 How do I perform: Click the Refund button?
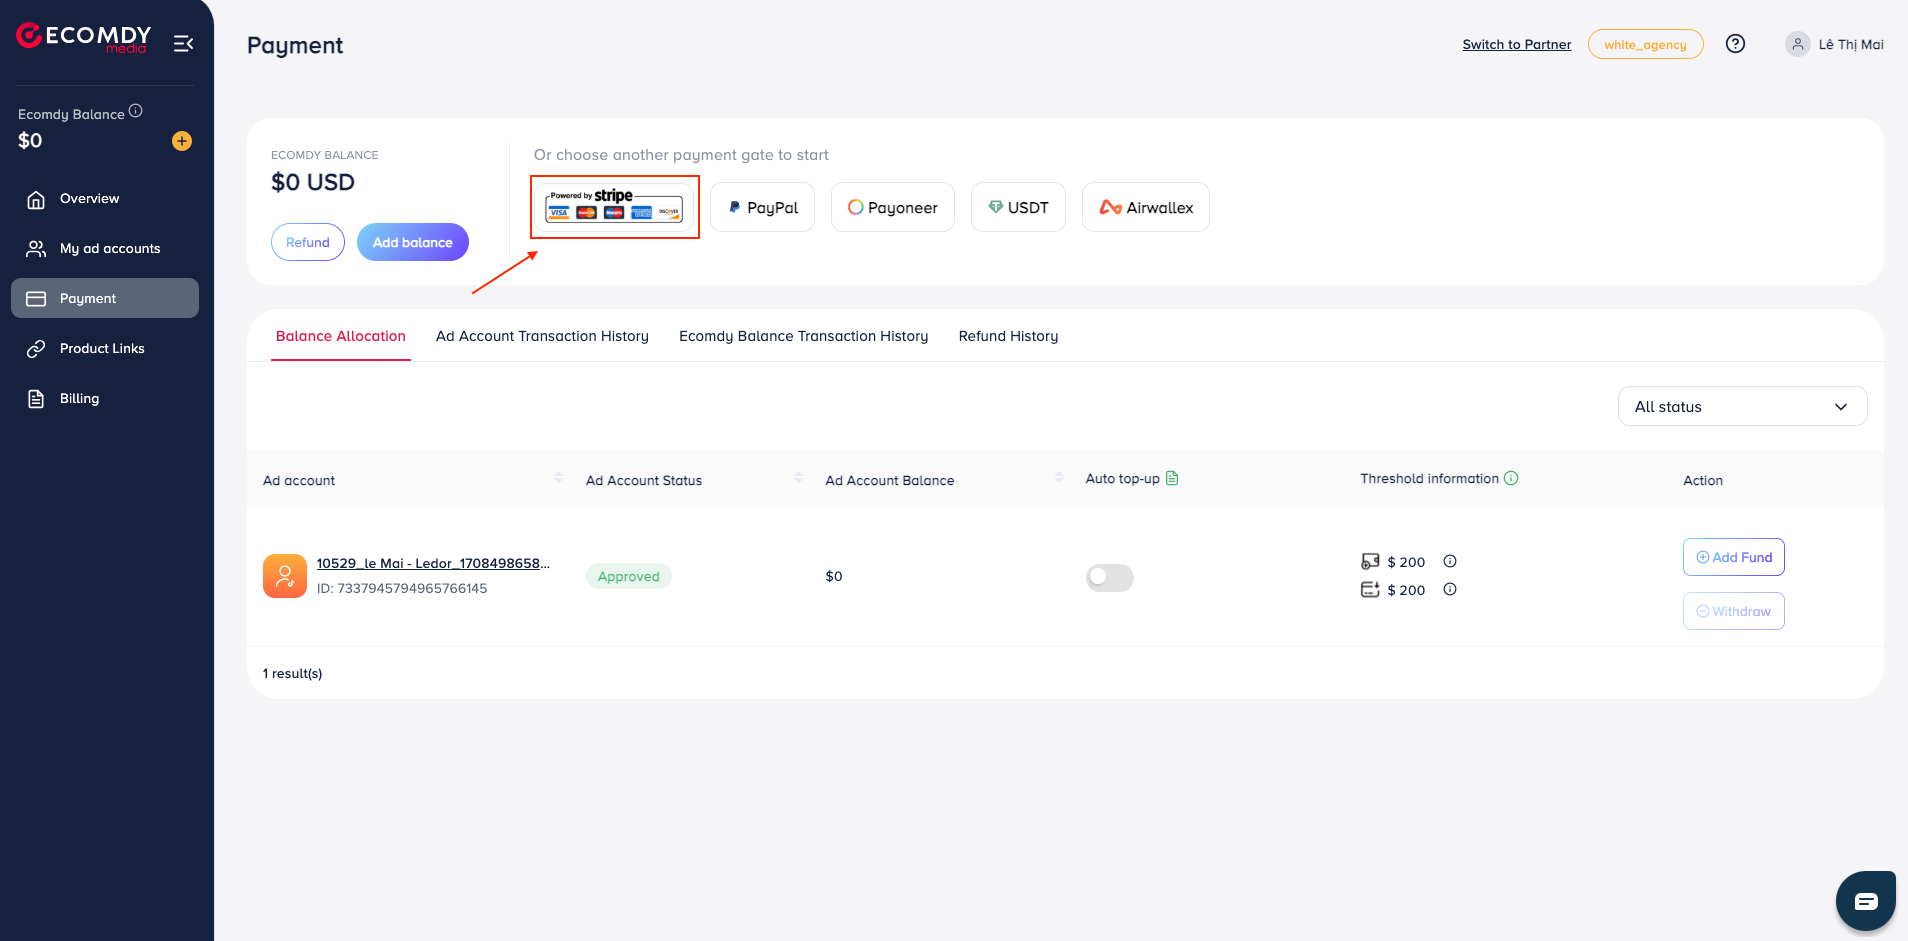click(308, 242)
